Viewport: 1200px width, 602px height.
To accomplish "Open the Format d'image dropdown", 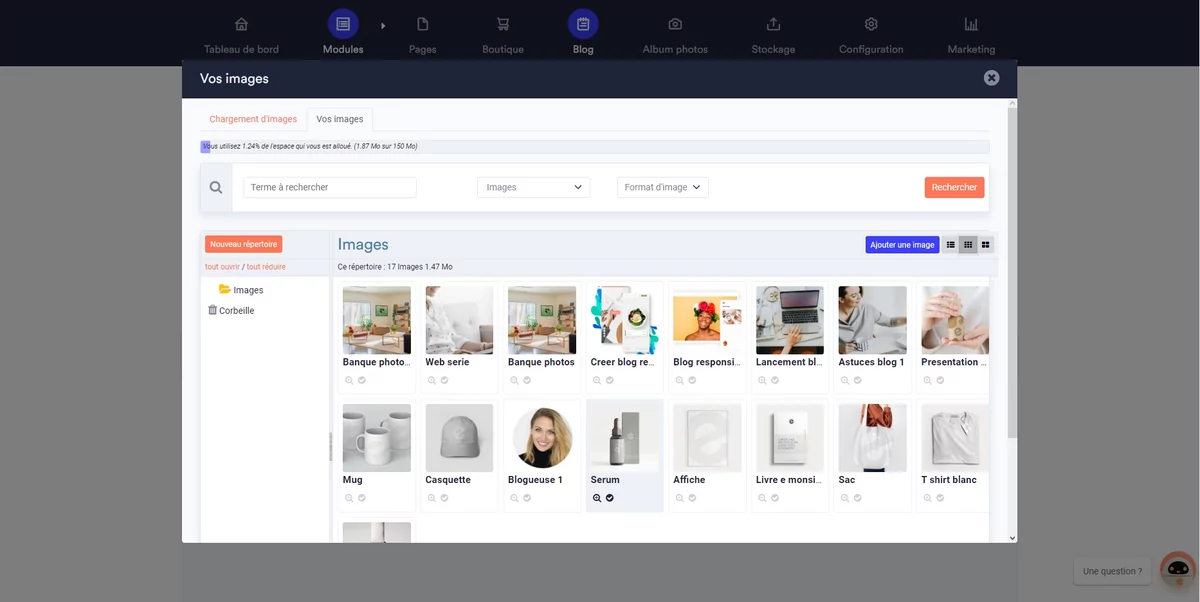I will click(x=662, y=187).
